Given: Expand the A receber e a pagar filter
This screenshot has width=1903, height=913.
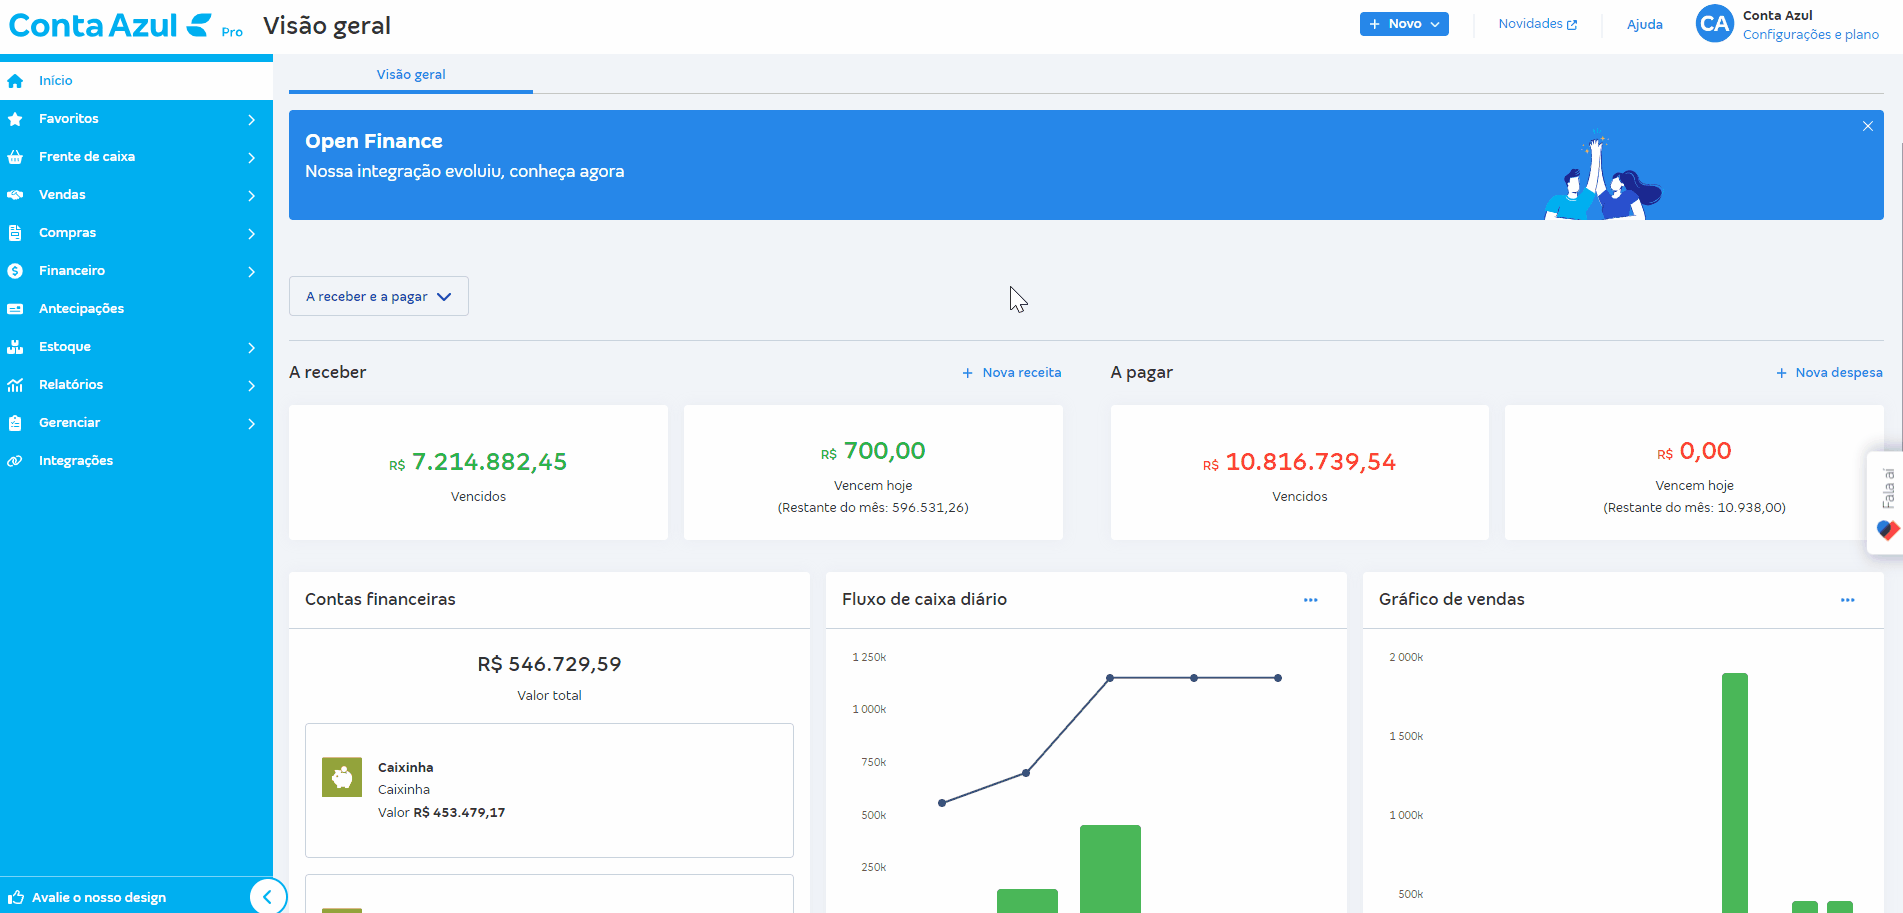Looking at the screenshot, I should tap(378, 296).
